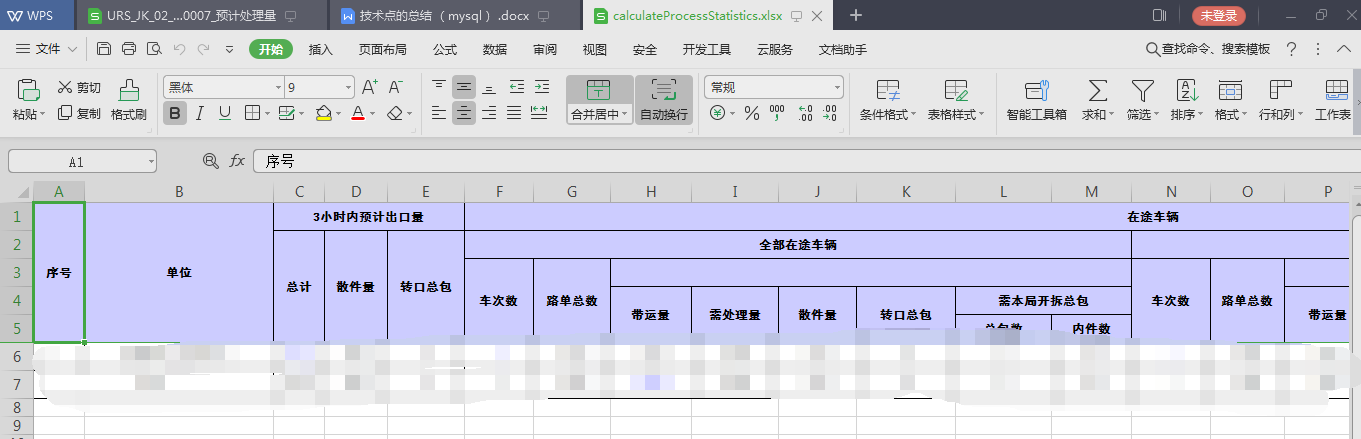1361x439 pixels.
Task: Click the Justify alignment icon
Action: (515, 113)
